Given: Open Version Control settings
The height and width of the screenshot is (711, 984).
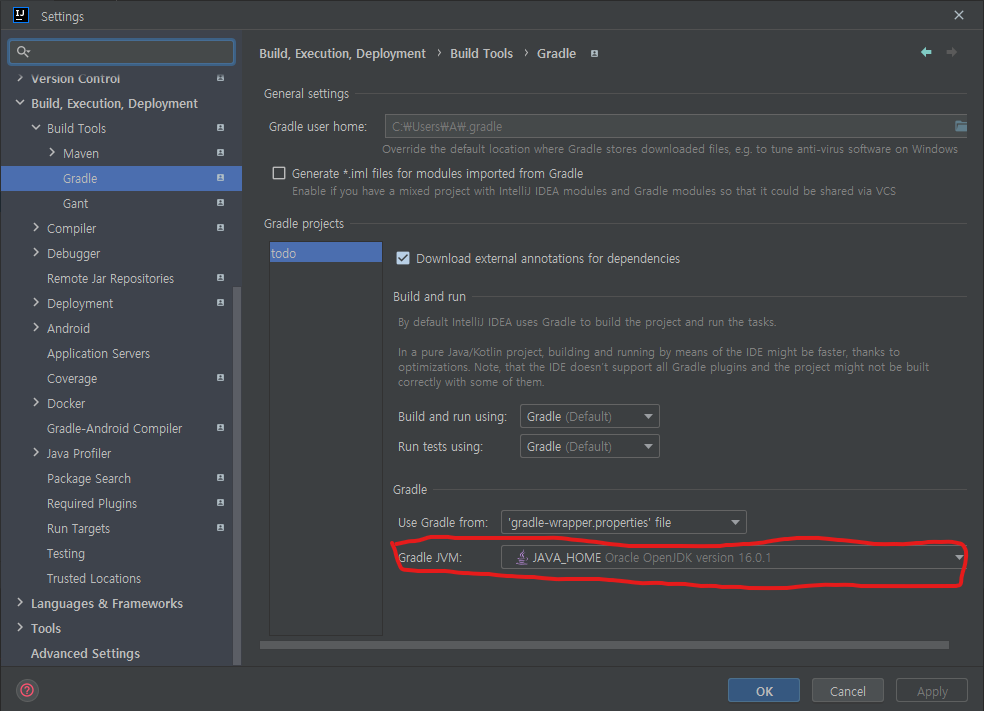Looking at the screenshot, I should (75, 78).
